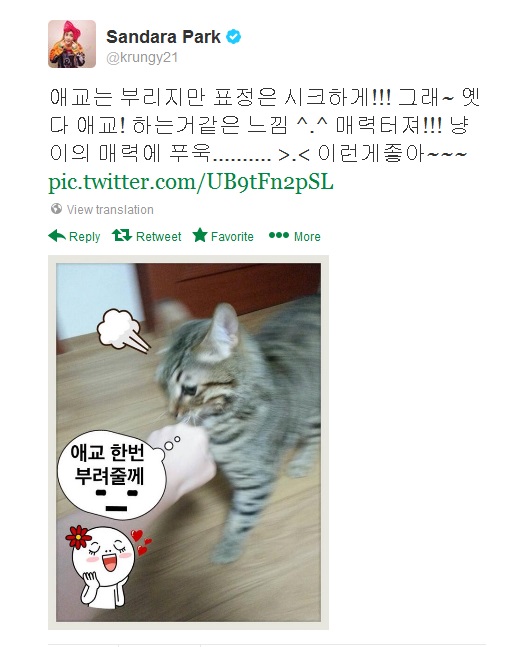Click the globe icon beside View translation
Image resolution: width=524 pixels, height=647 pixels.
(56, 209)
